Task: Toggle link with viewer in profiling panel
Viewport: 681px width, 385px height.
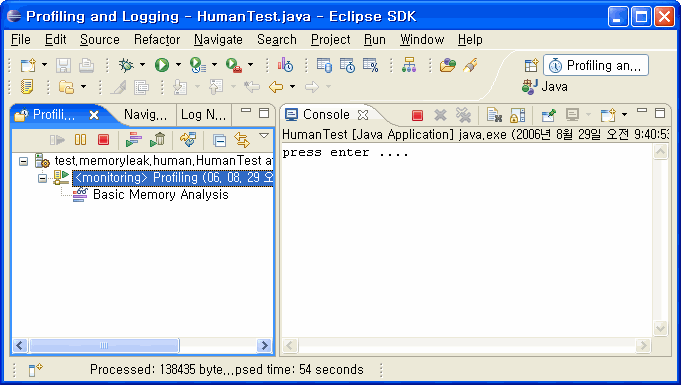Action: [242, 140]
